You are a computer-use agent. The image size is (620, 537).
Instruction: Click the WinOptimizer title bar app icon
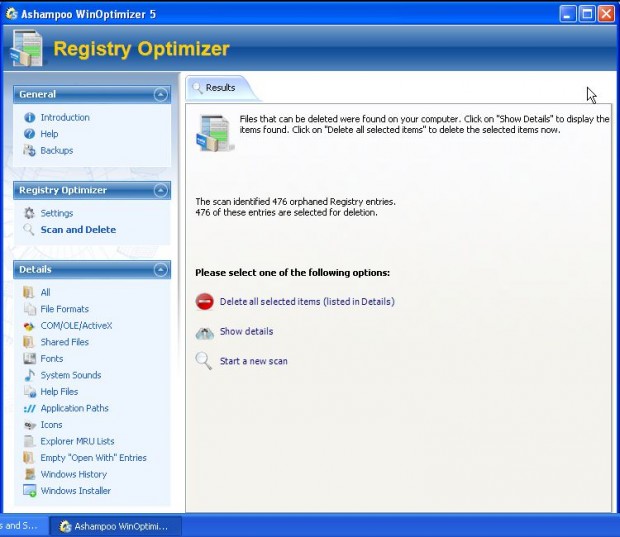coord(11,14)
